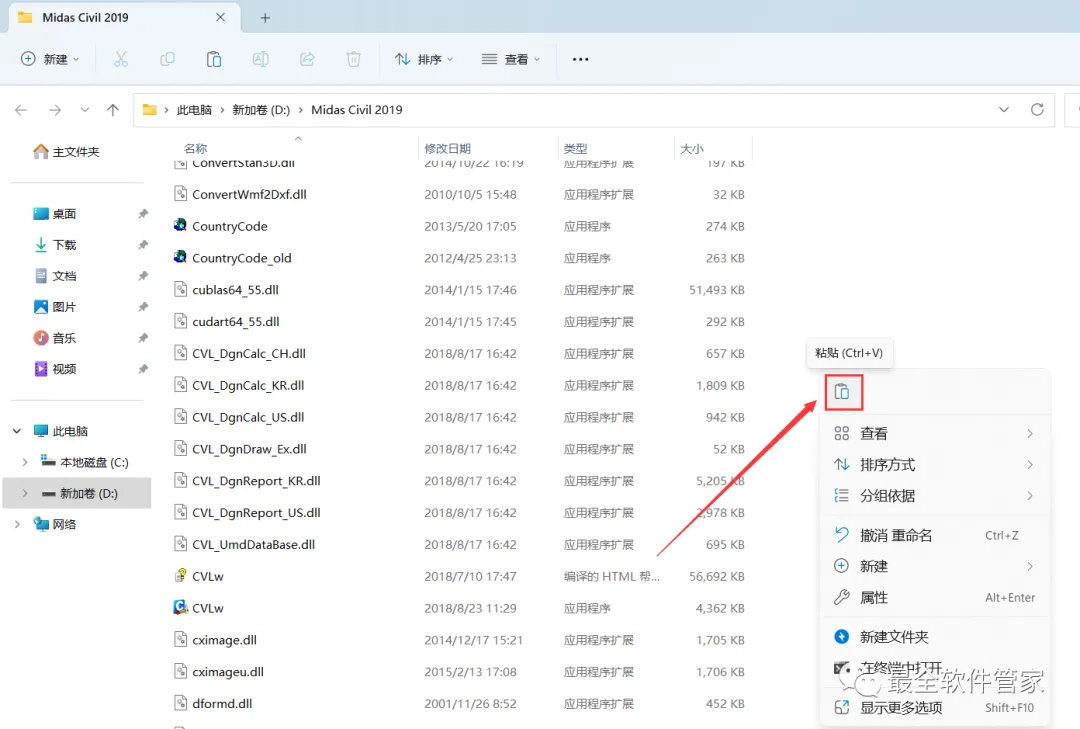1080x729 pixels.
Task: Click the Rename icon in toolbar
Action: click(x=260, y=59)
